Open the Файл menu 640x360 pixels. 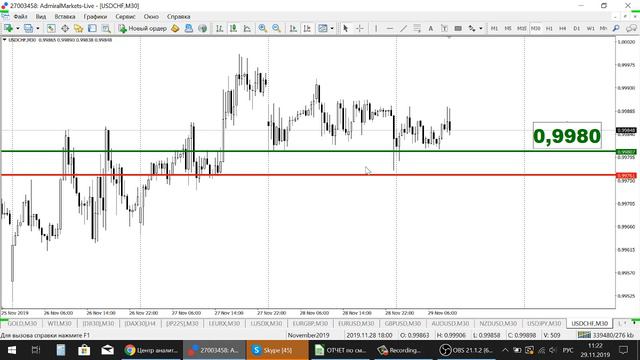pos(20,17)
